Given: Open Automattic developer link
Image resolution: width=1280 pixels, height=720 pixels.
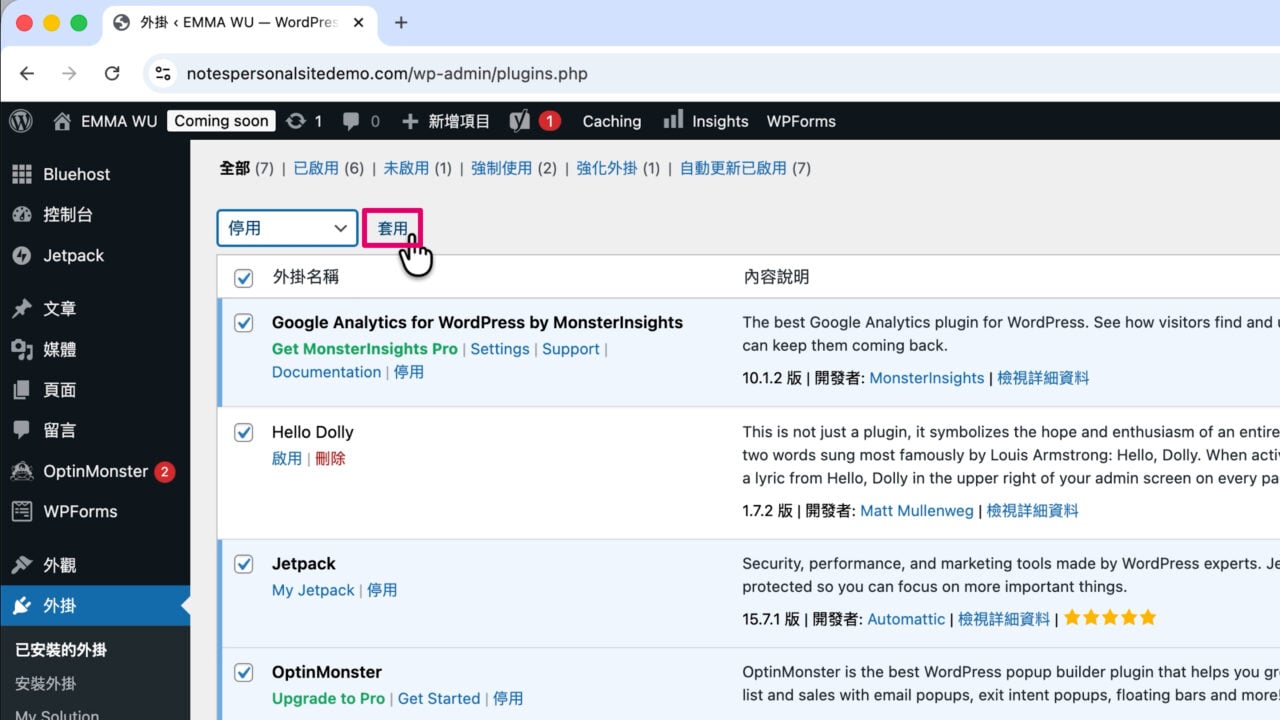Looking at the screenshot, I should coord(906,619).
